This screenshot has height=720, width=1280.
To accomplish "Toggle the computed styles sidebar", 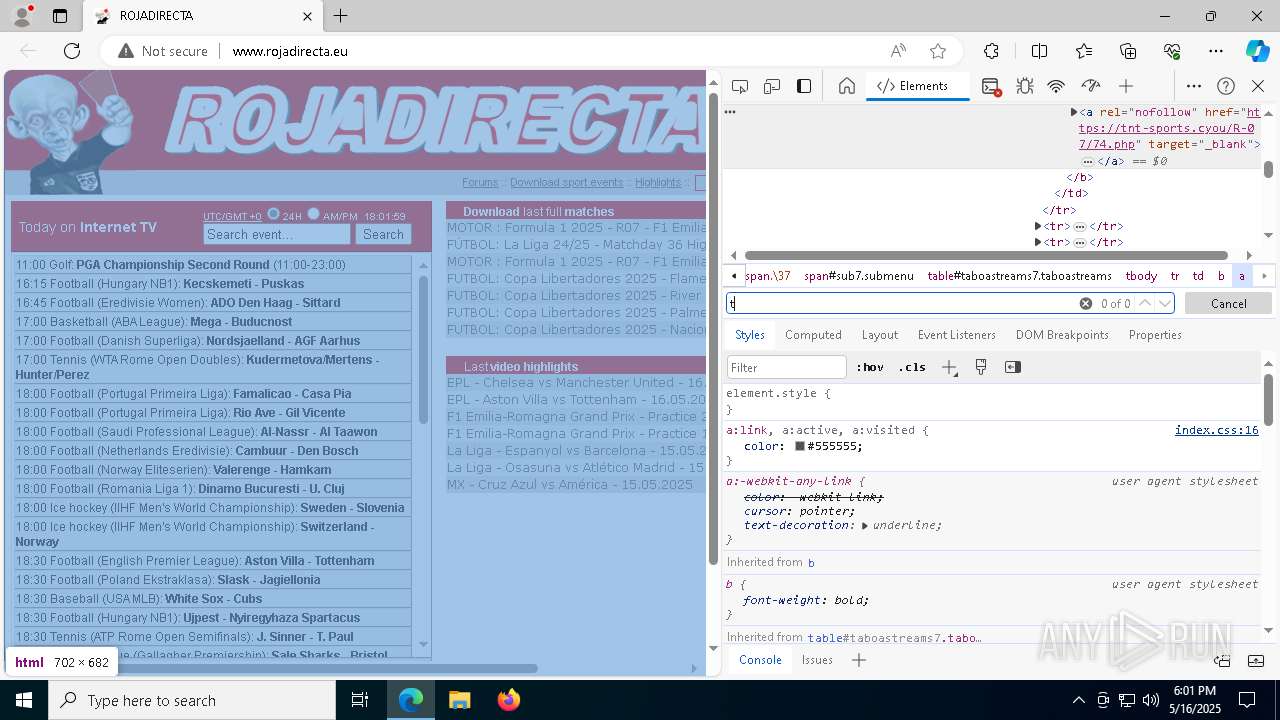I will (1013, 367).
